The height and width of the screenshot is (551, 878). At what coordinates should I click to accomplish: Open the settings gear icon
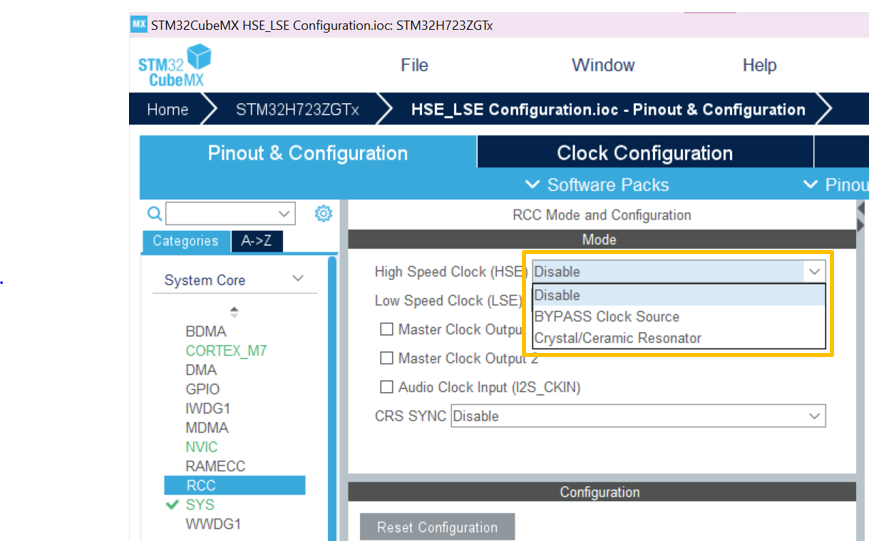[323, 213]
